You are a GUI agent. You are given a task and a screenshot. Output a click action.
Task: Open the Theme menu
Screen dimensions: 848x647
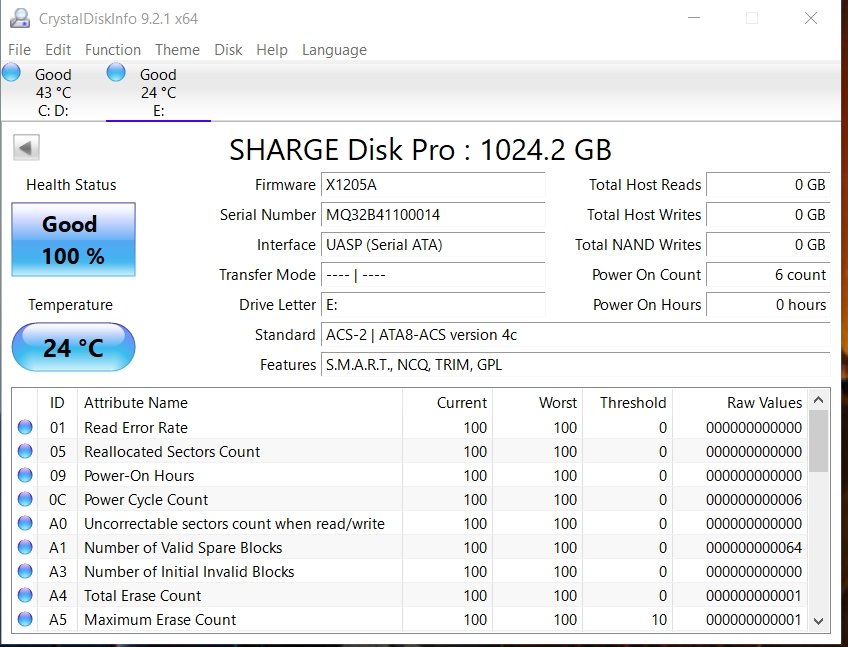(x=177, y=50)
